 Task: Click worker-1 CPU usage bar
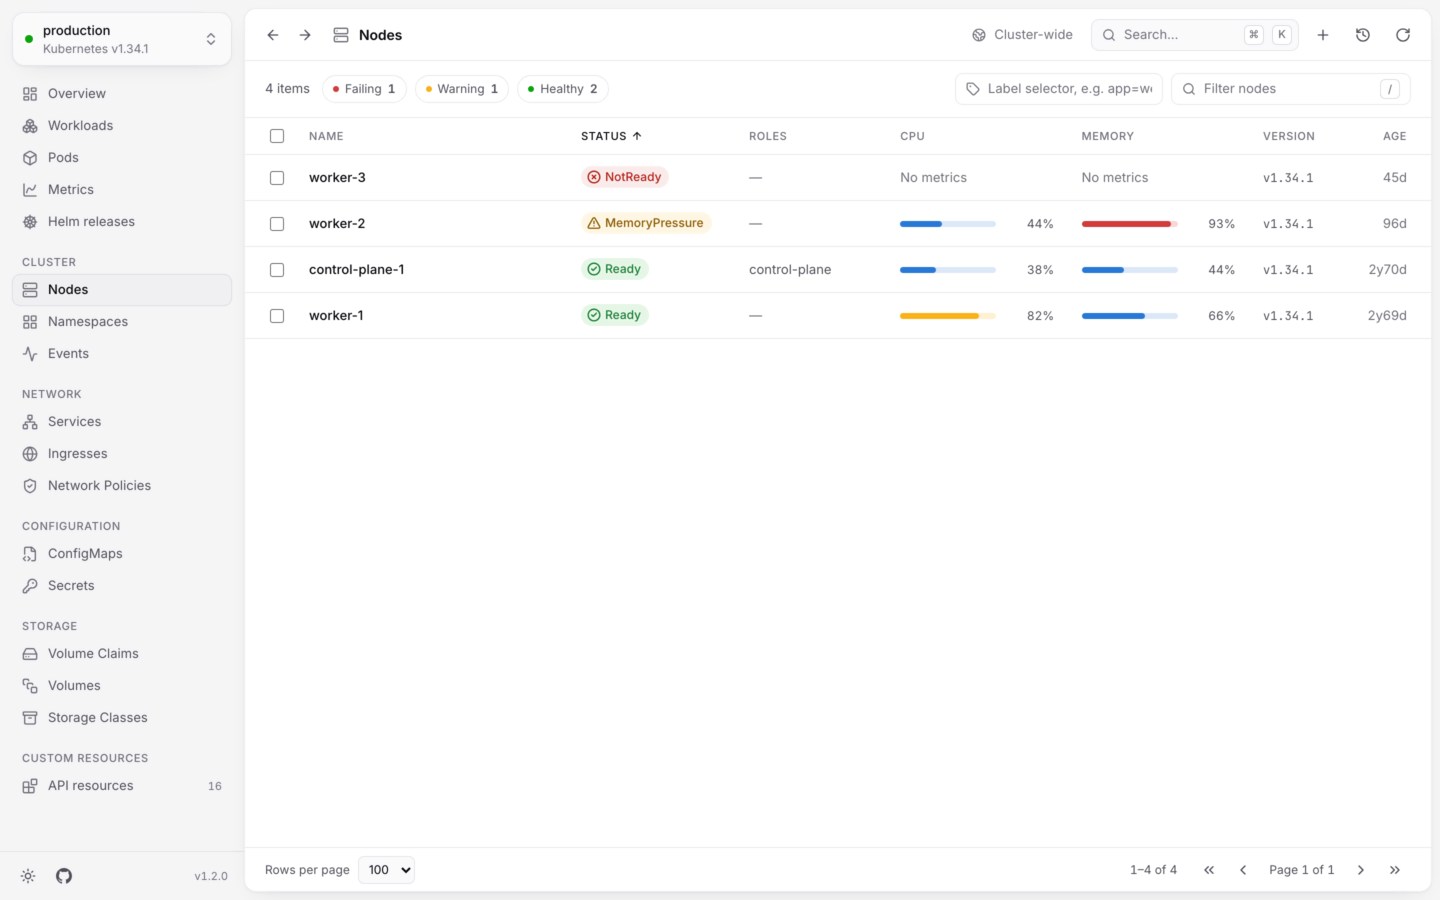click(948, 316)
